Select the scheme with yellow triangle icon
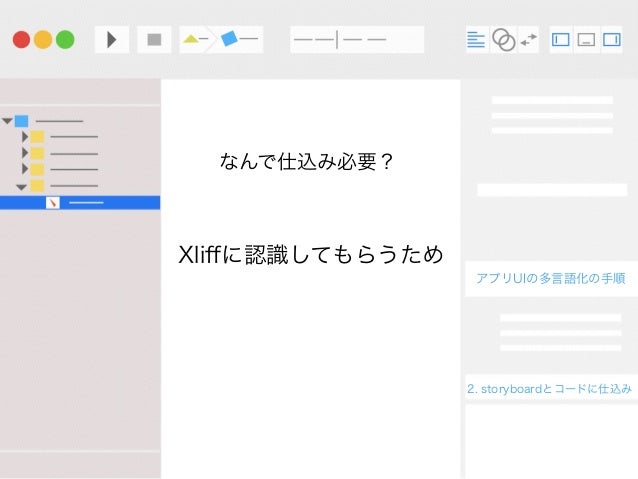Image resolution: width=638 pixels, height=479 pixels. (195, 39)
